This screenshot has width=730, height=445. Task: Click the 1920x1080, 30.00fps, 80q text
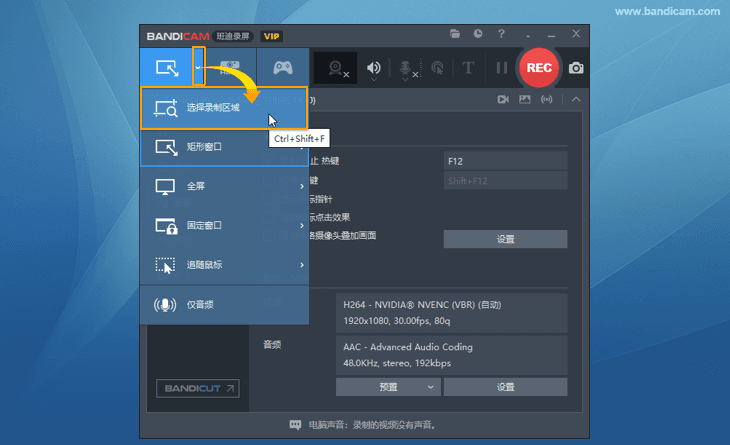pos(397,321)
